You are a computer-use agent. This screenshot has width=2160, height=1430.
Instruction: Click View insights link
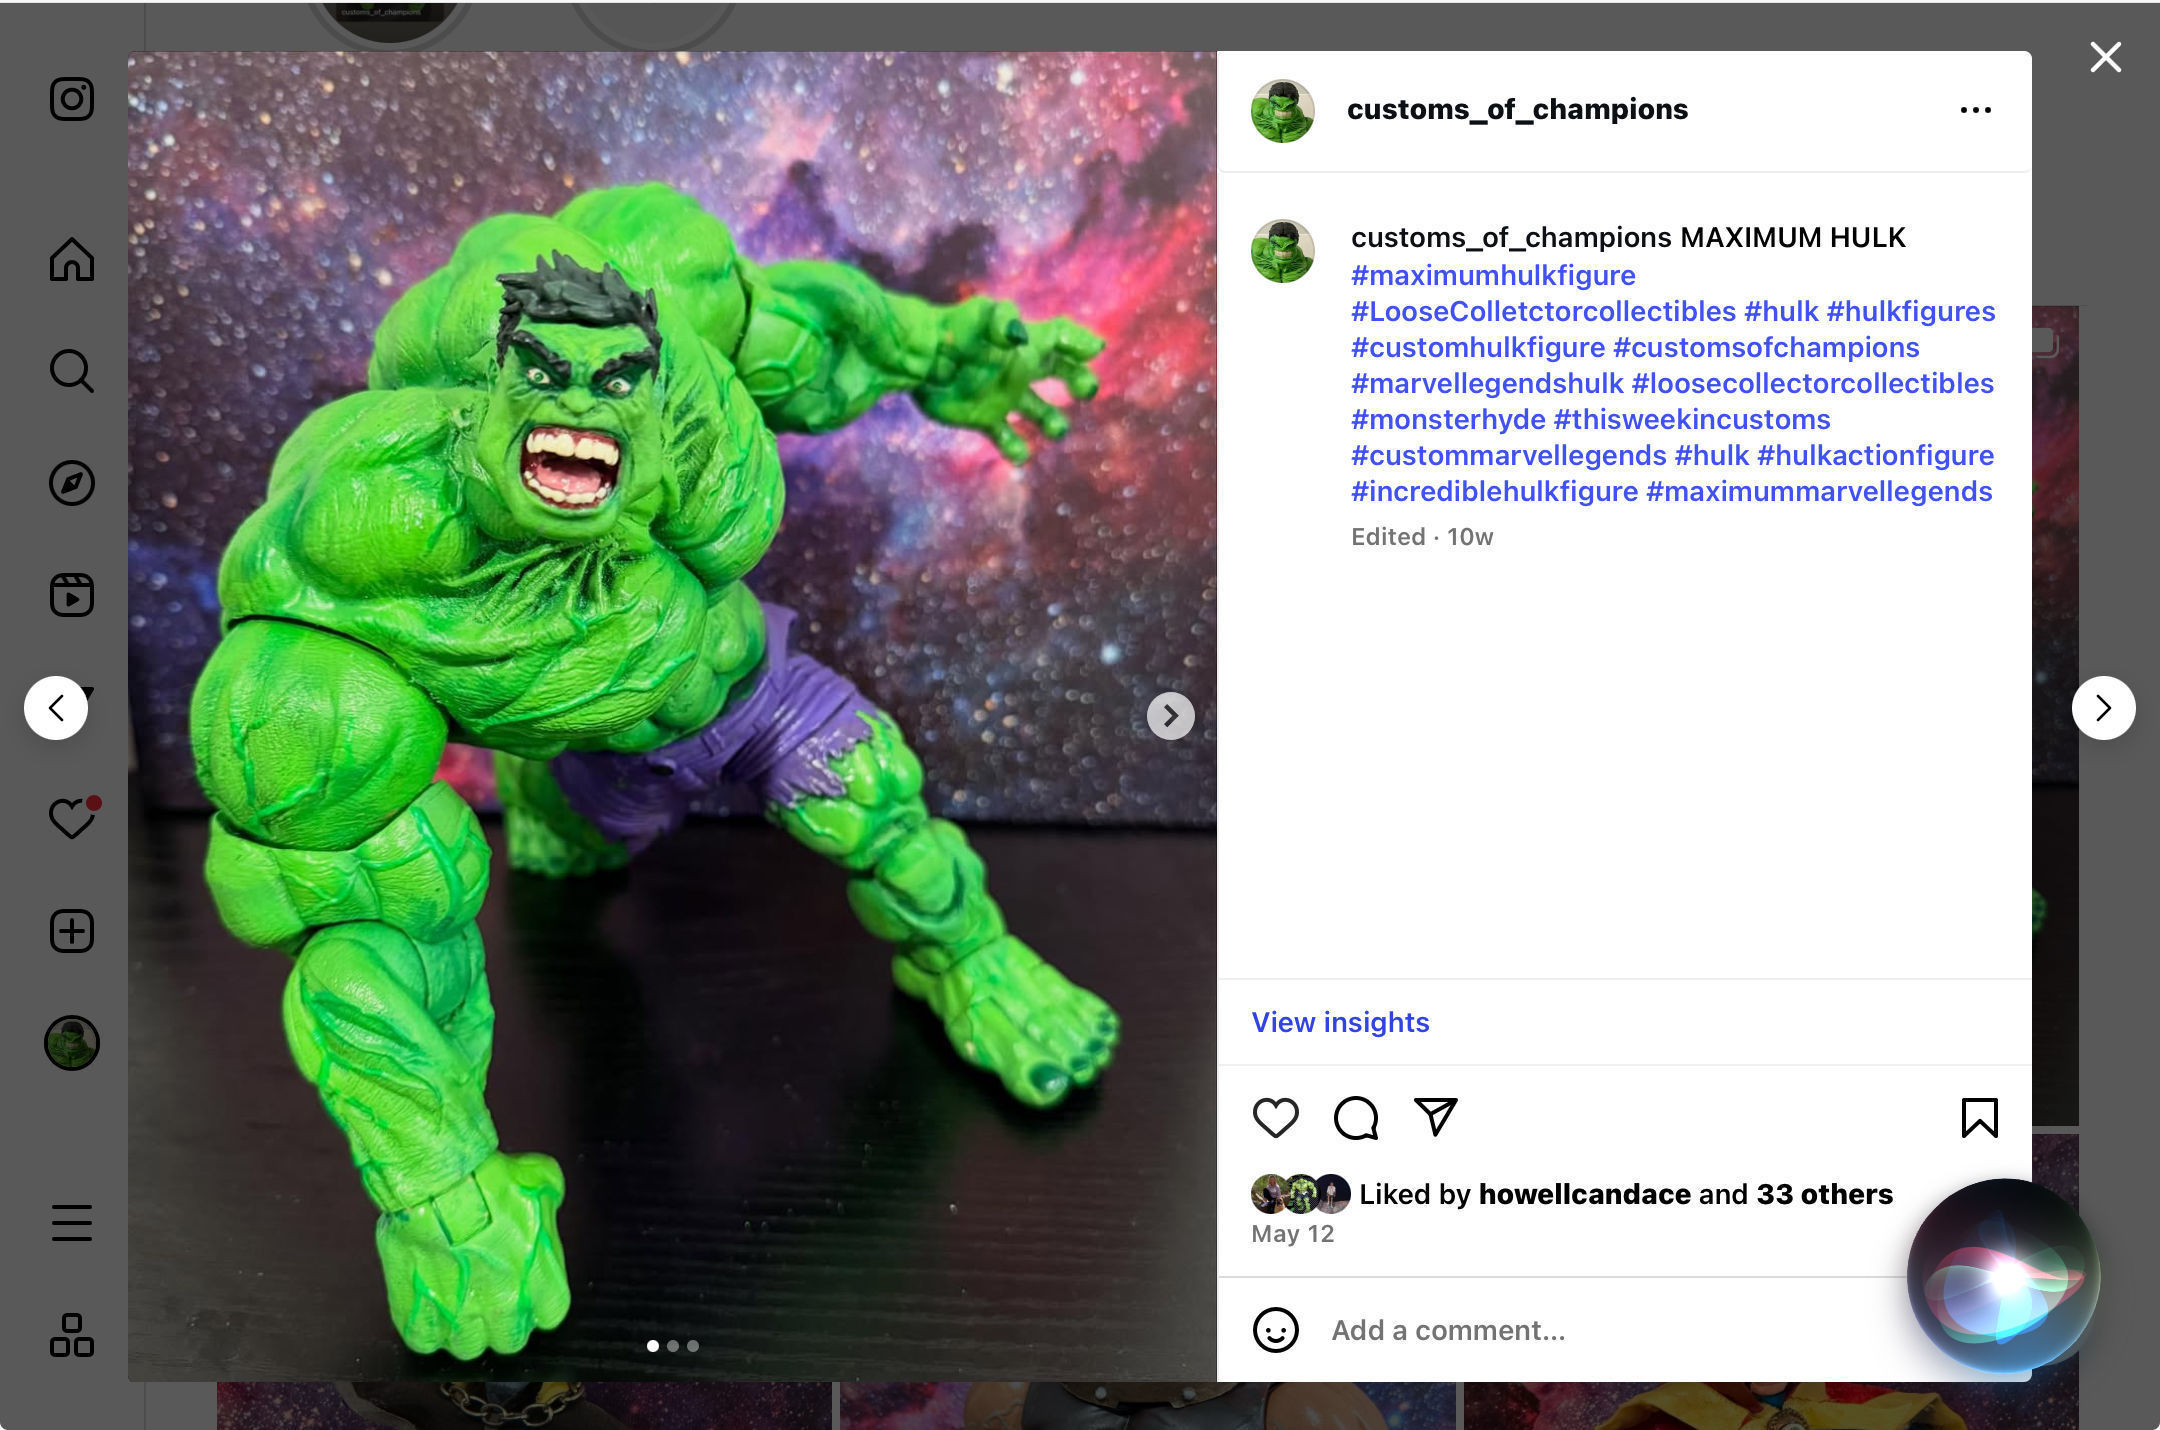[1340, 1022]
